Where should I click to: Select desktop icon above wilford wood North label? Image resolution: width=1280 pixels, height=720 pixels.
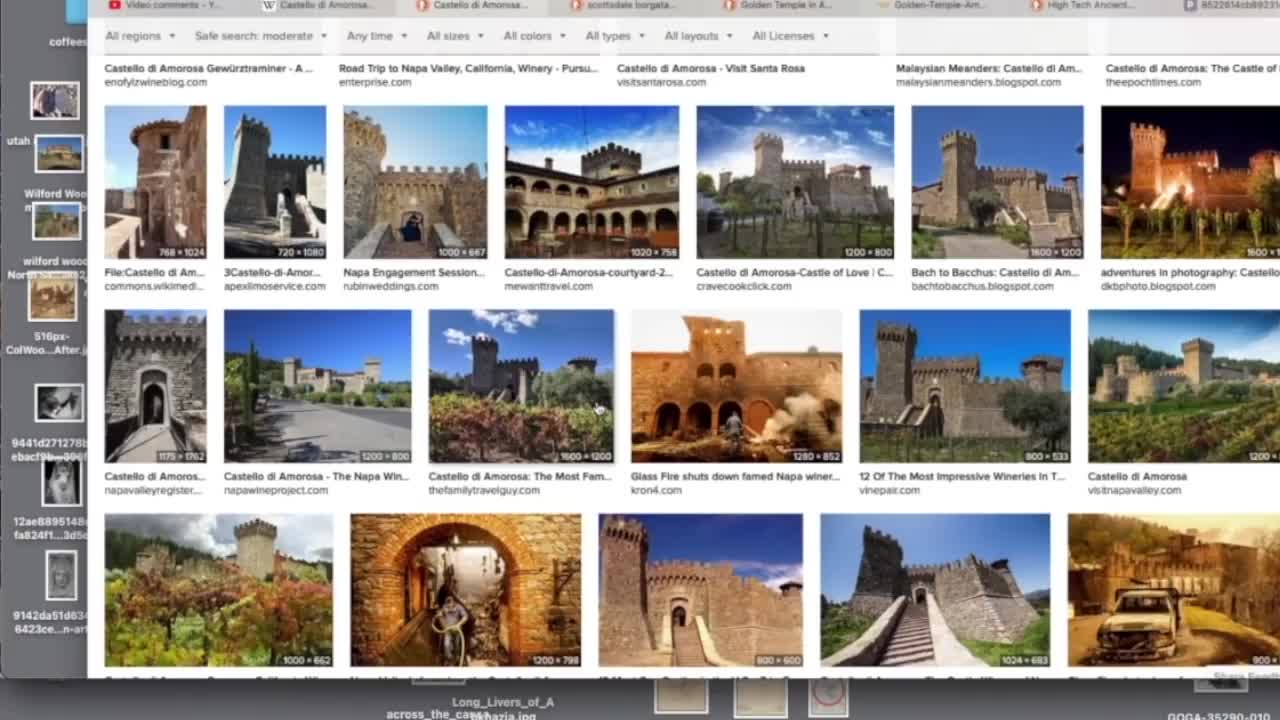(57, 221)
